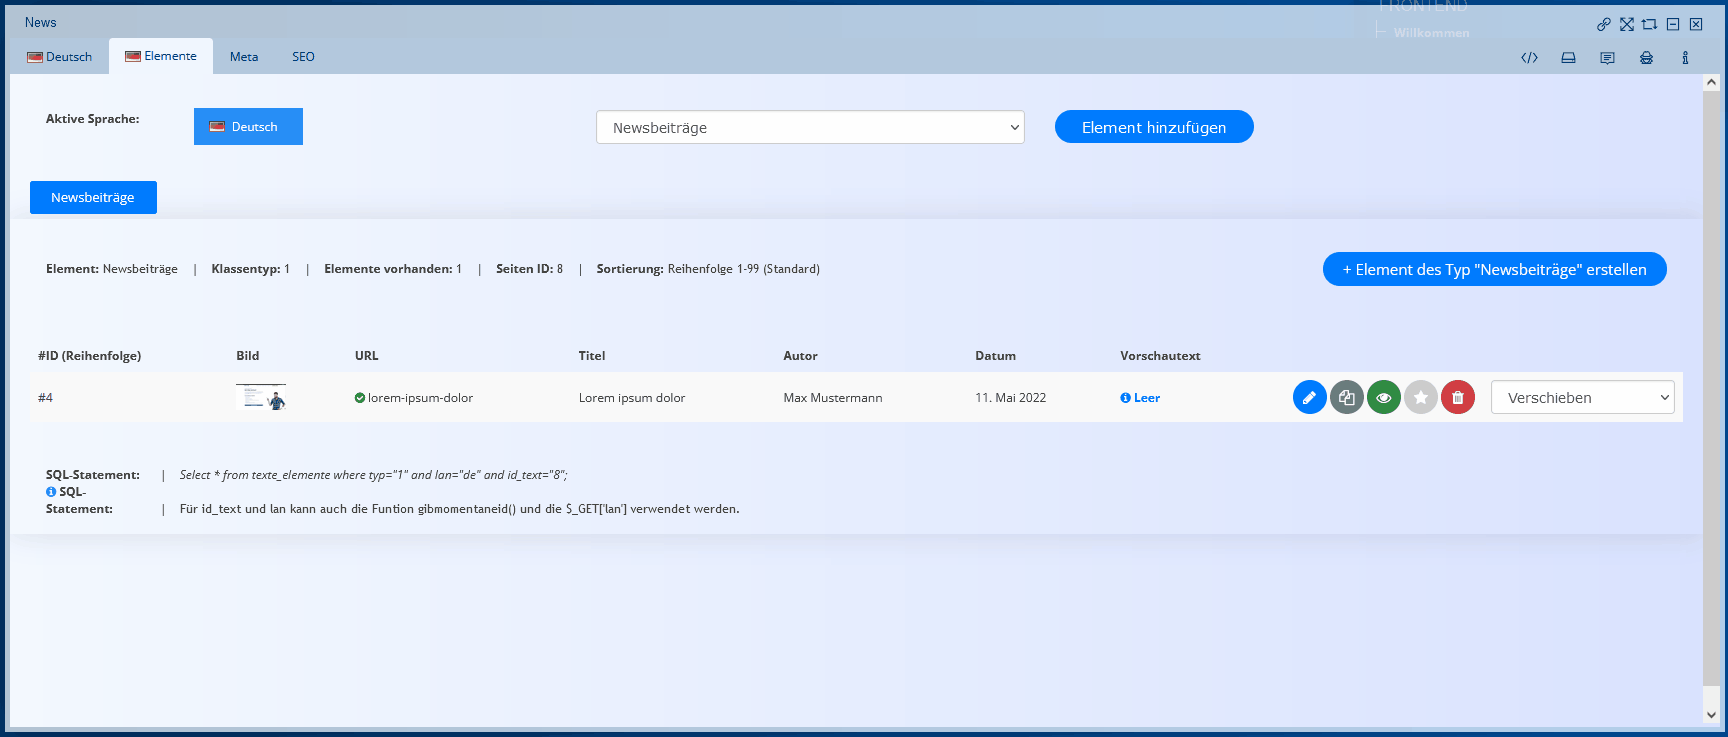Screen dimensions: 1728x737
Task: Open the code view icon
Action: [1529, 58]
